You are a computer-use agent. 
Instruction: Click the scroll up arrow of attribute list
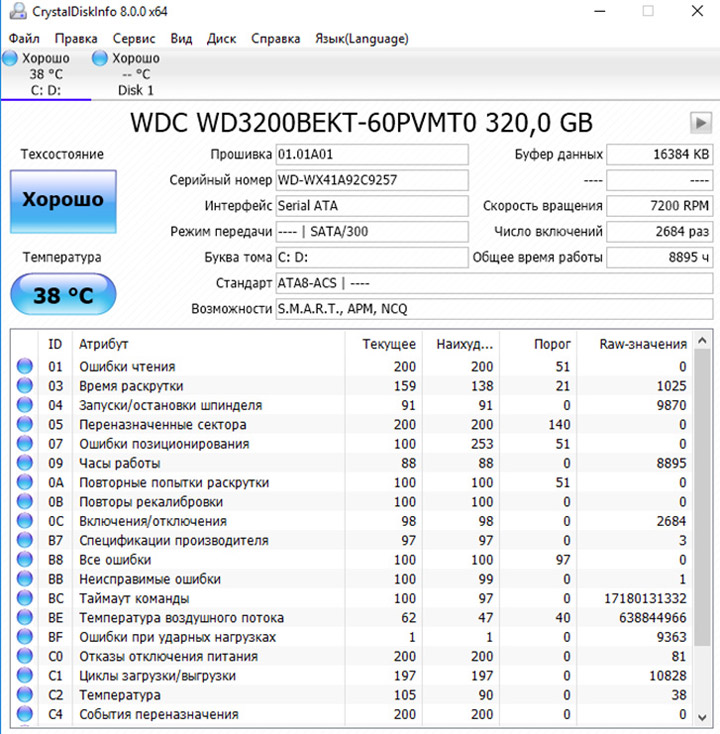click(x=702, y=340)
